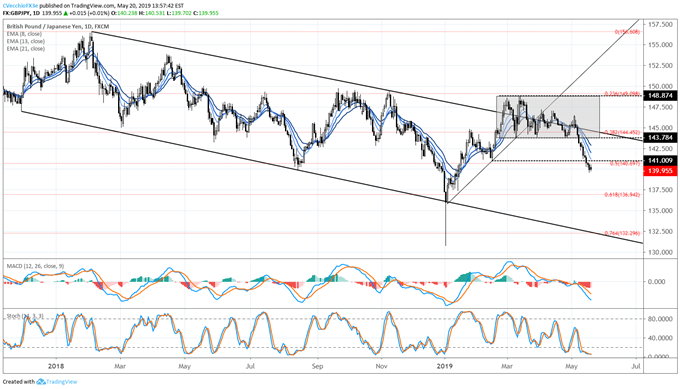Click the black 141.009 price level tag
The image size is (680, 389).
point(660,161)
